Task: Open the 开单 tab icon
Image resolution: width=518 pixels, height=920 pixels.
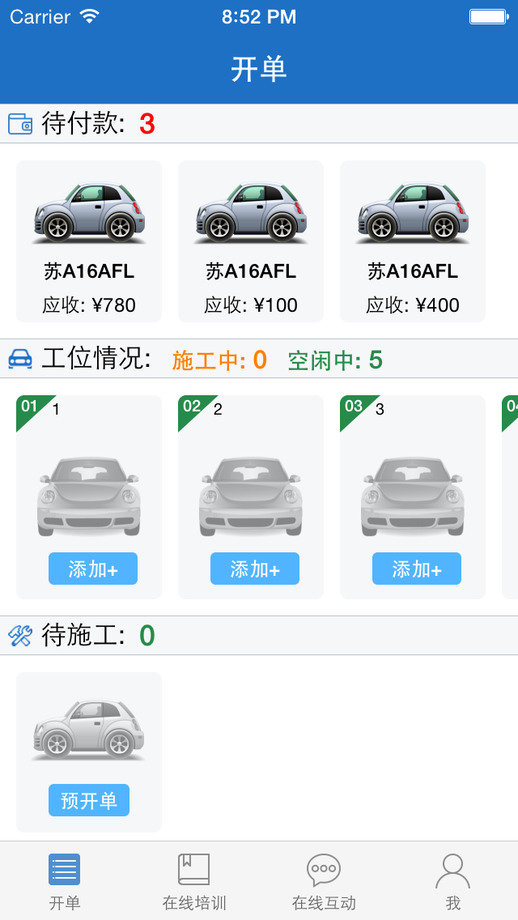Action: [64, 869]
